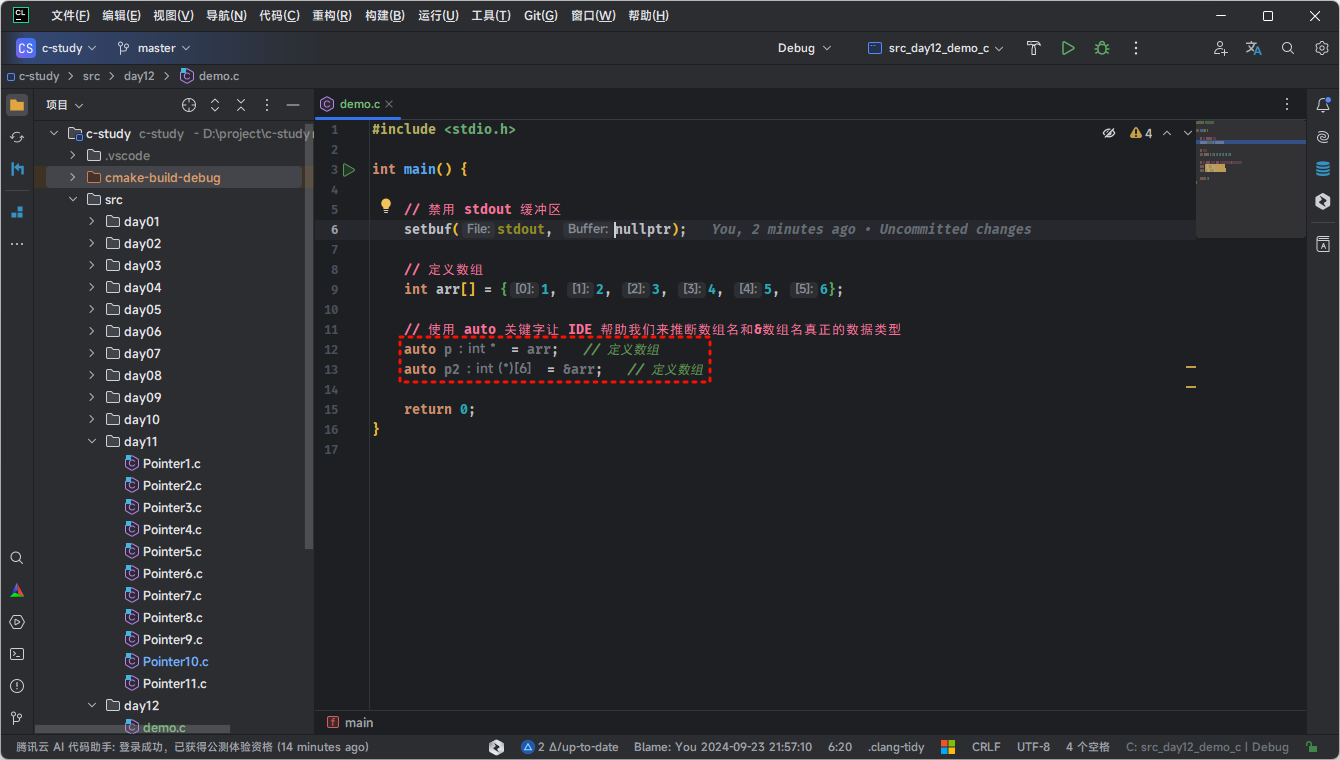Build project with hammer icon
Viewport: 1340px width, 760px height.
(1034, 48)
